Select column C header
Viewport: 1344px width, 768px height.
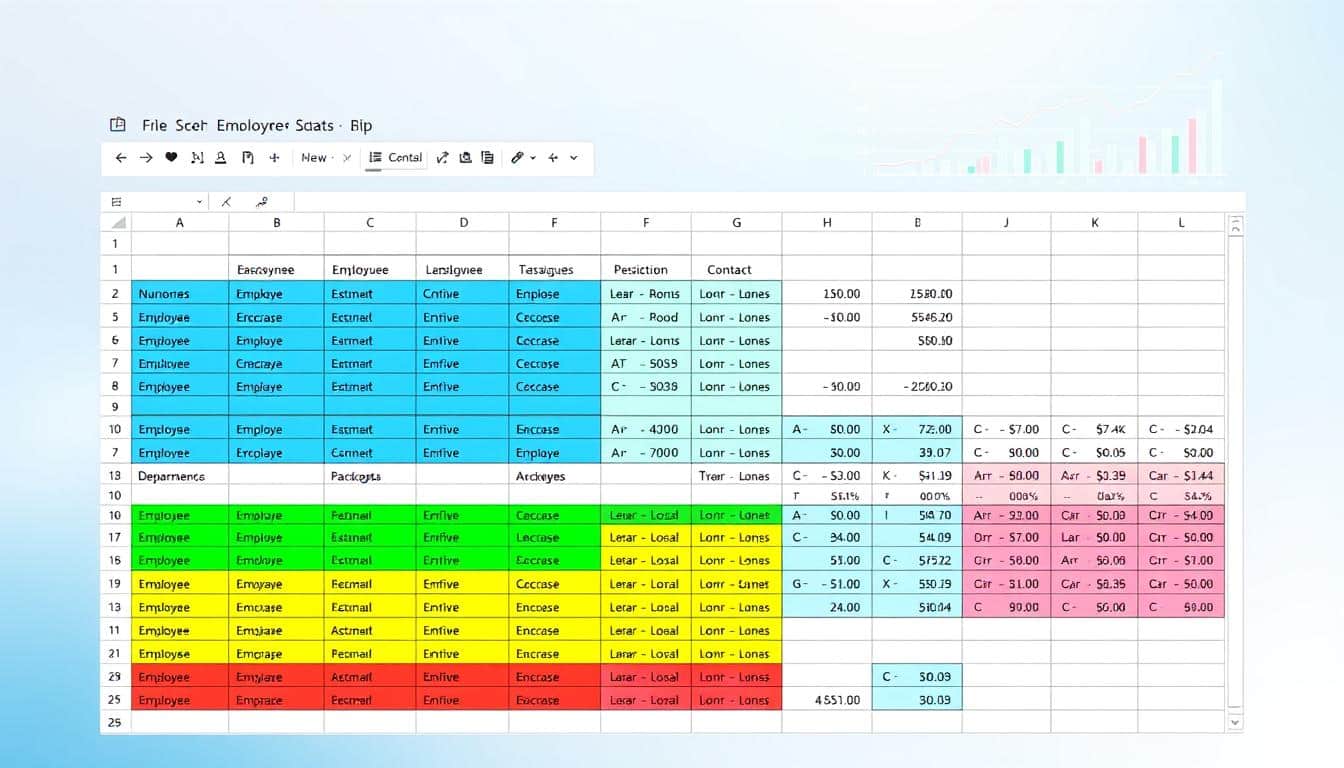point(370,223)
